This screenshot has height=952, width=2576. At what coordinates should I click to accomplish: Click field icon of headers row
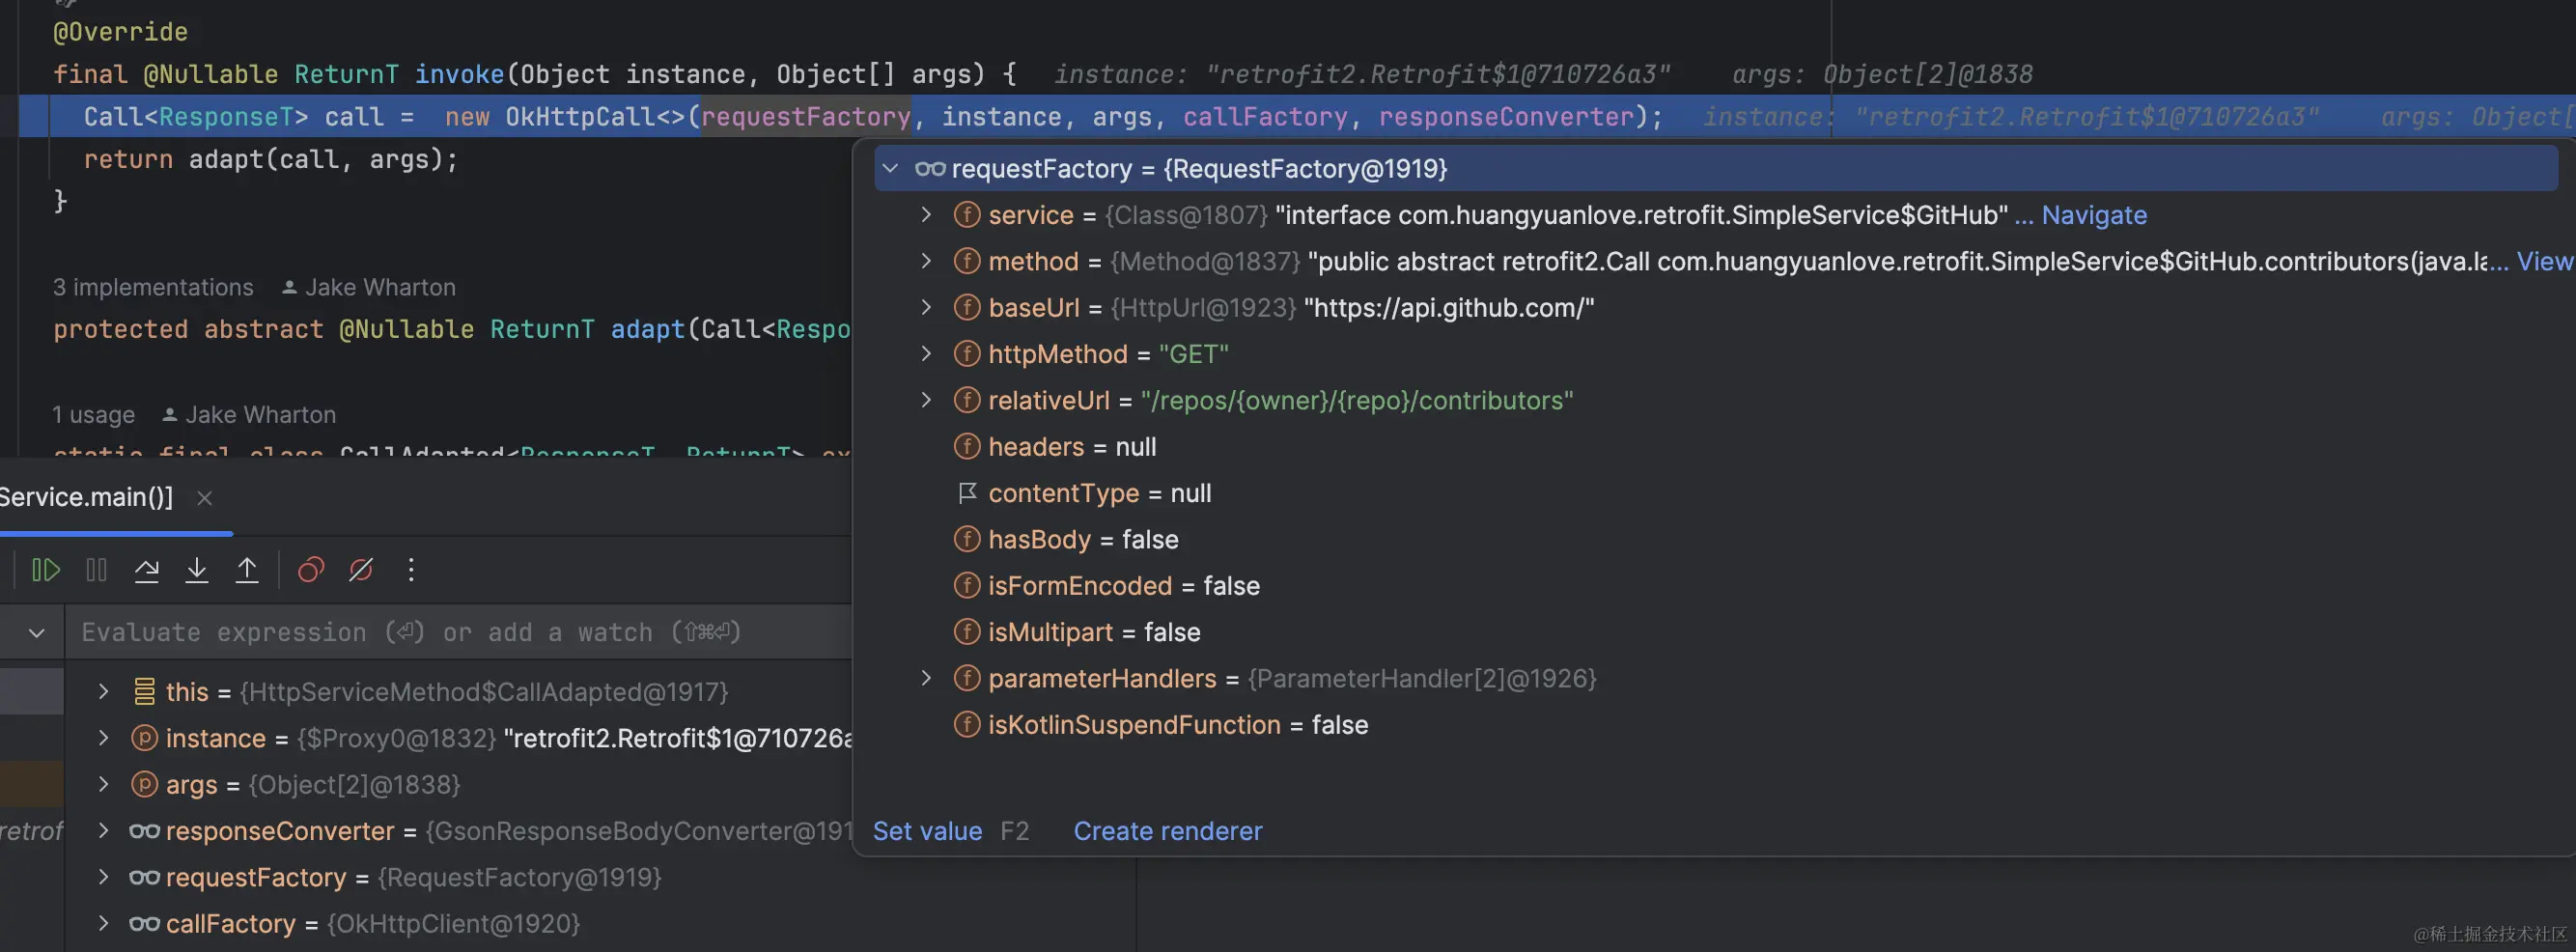point(966,446)
